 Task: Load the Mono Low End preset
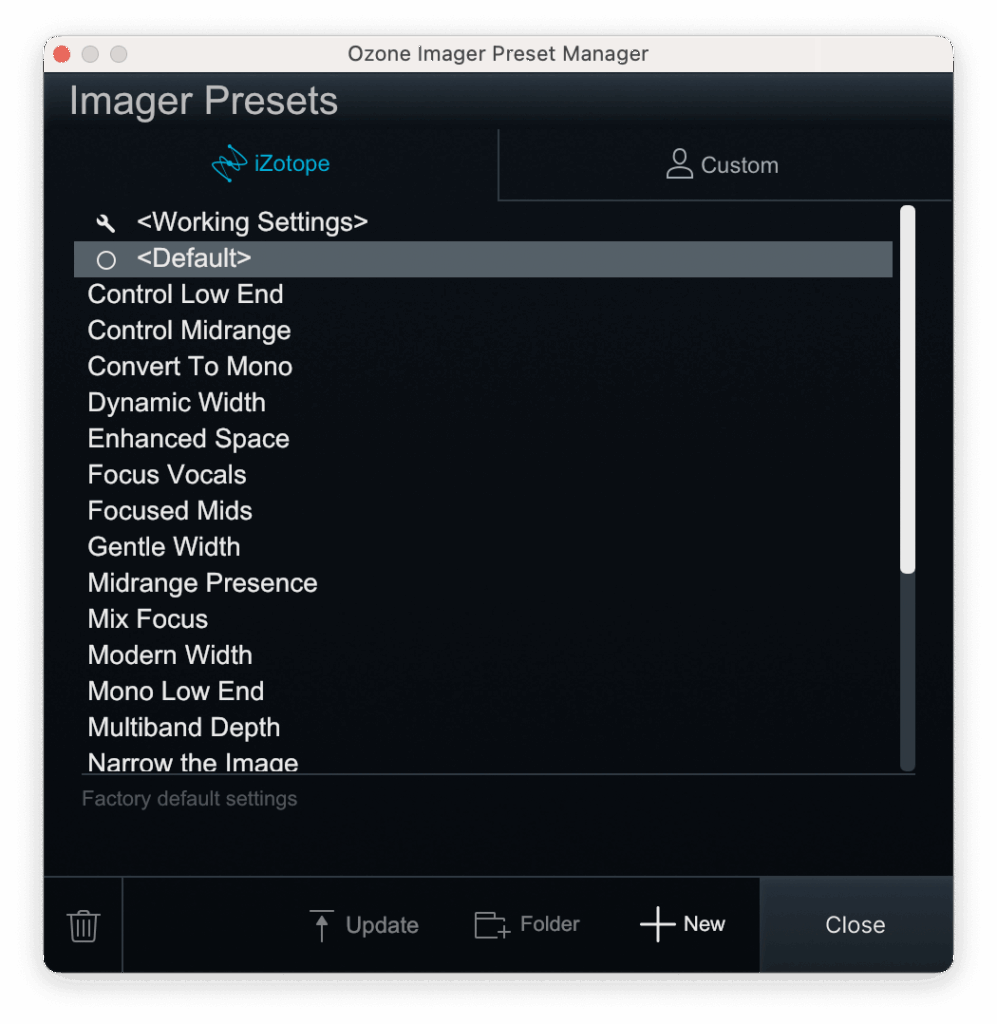tap(176, 691)
